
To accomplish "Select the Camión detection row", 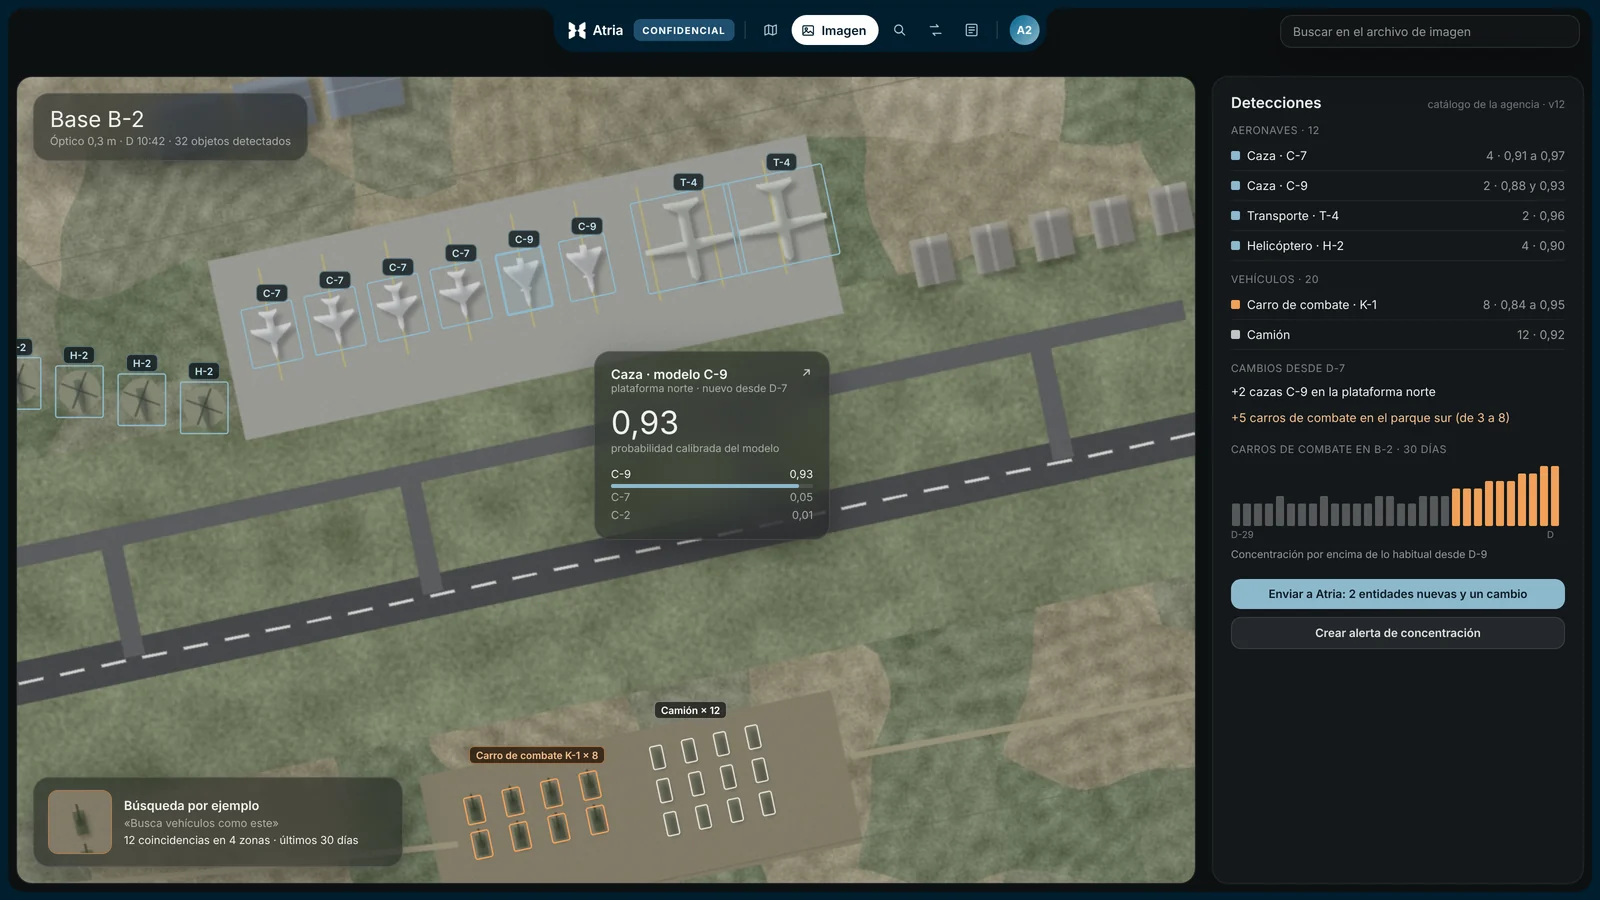I will tap(1398, 335).
